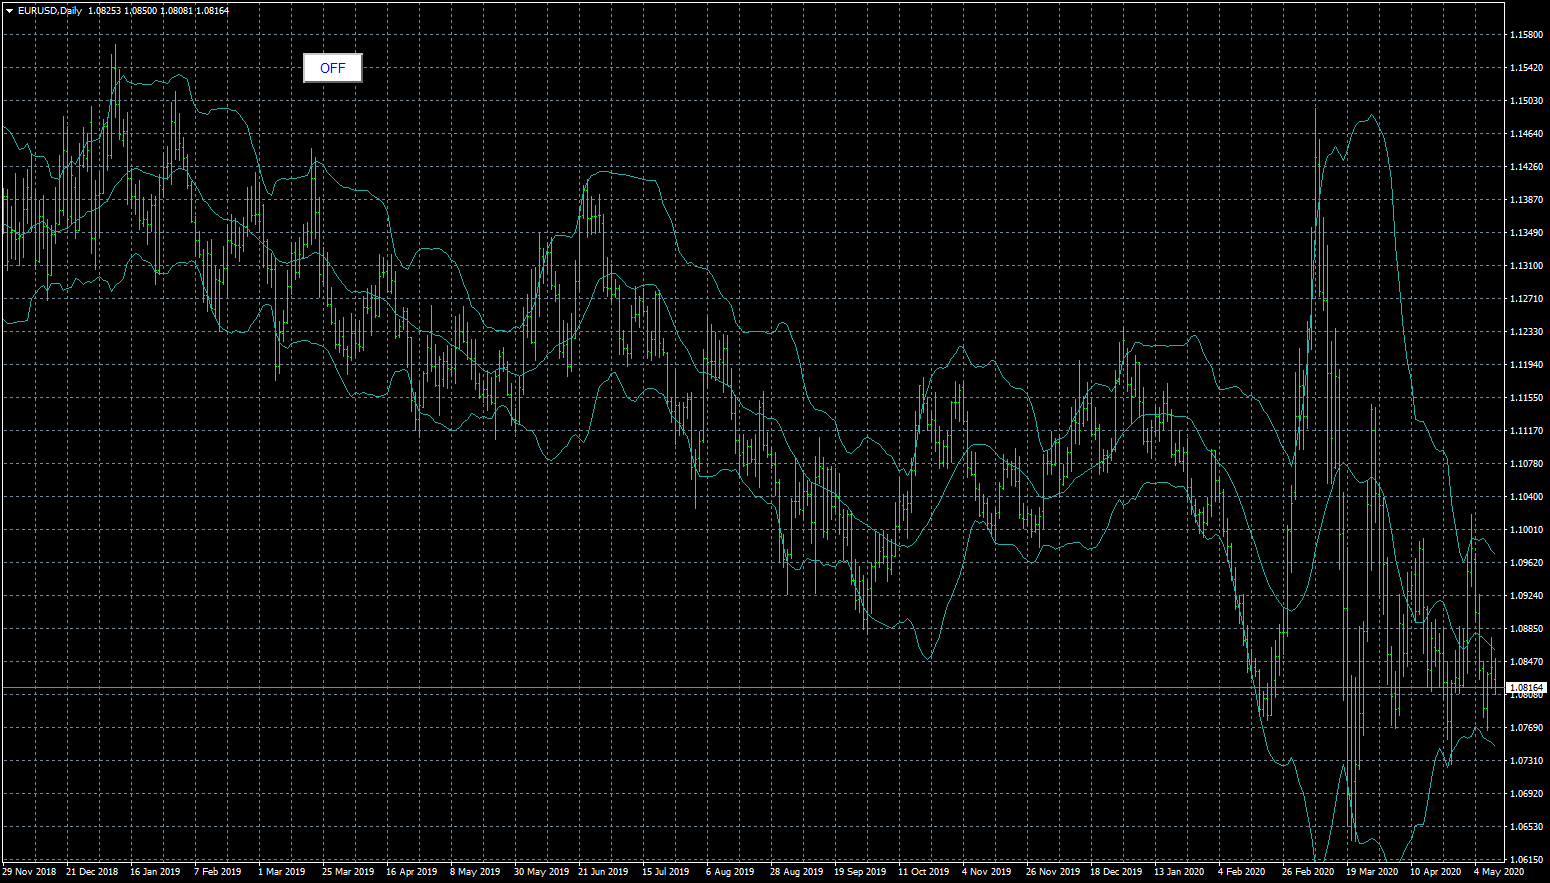Click the 16 Apr 2019 date label
The width and height of the screenshot is (1550, 883).
coord(412,872)
